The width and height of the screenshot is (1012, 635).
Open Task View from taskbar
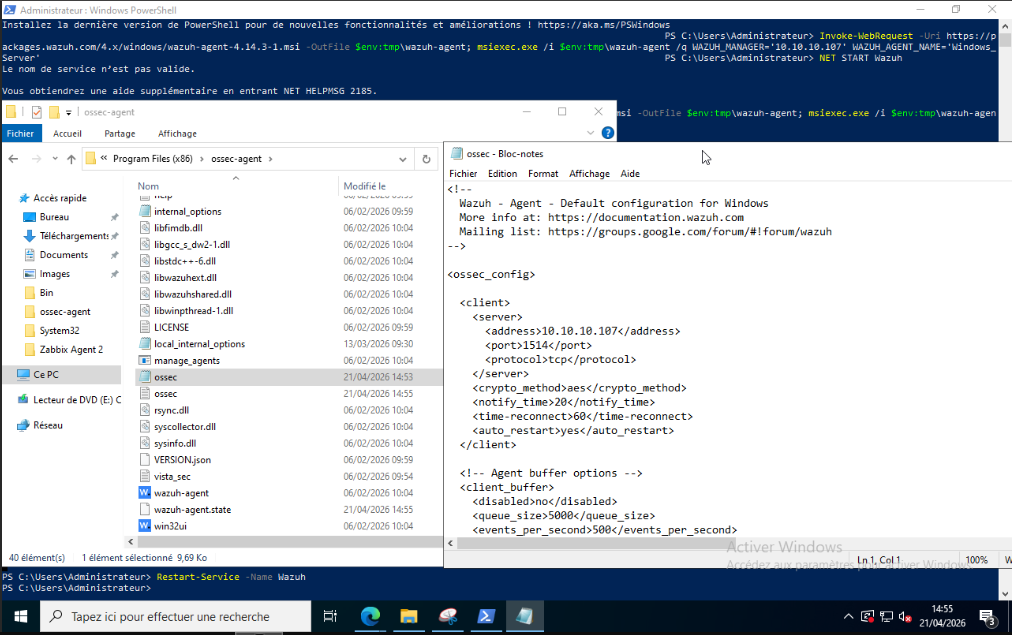(330, 617)
